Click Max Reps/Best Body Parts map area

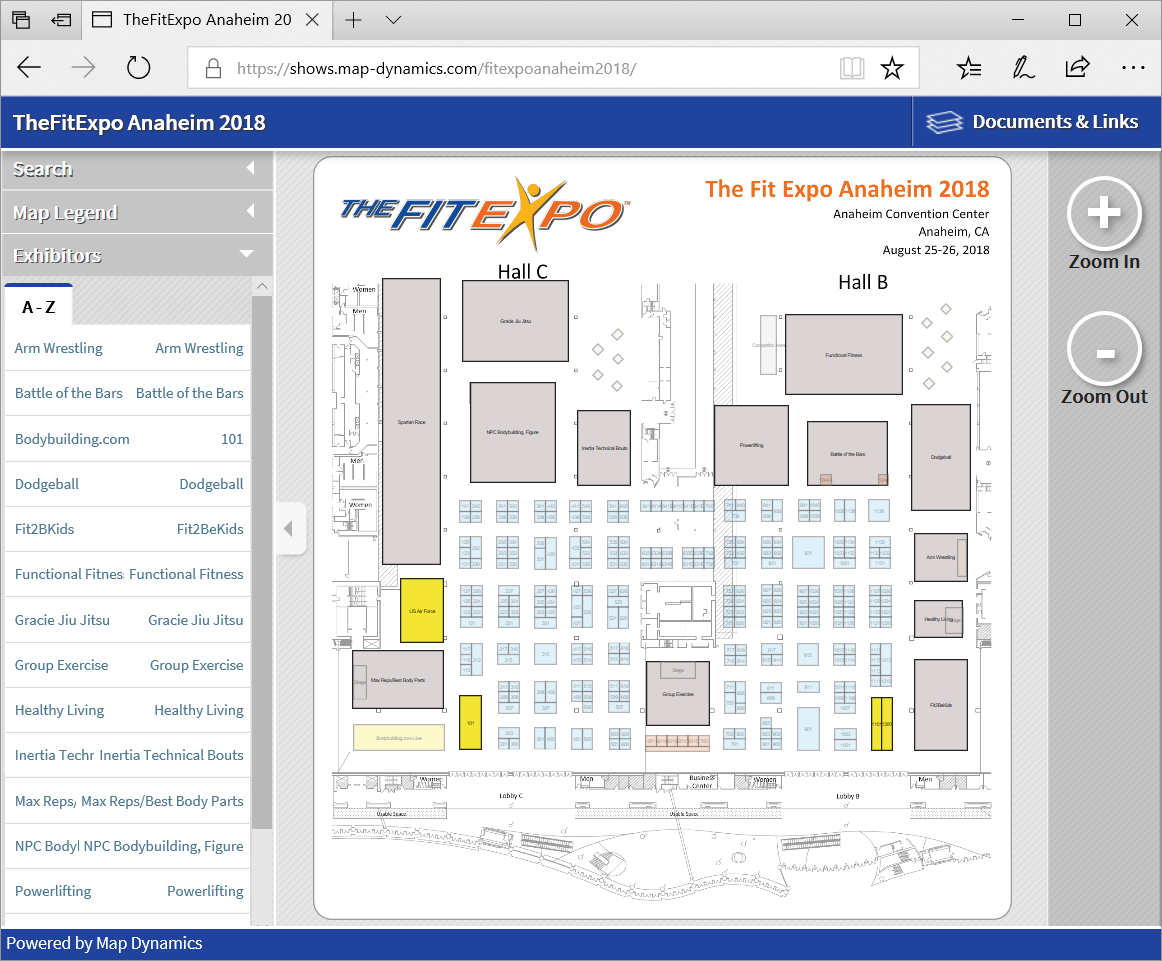397,679
